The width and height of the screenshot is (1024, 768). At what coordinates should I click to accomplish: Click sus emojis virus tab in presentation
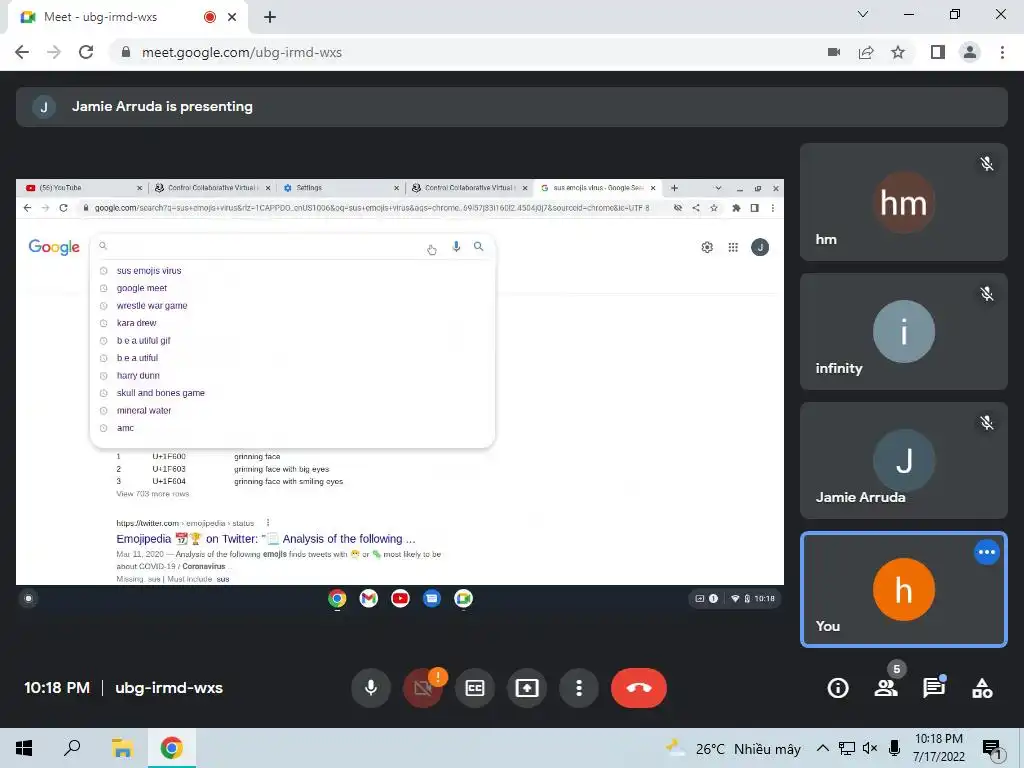(598, 188)
